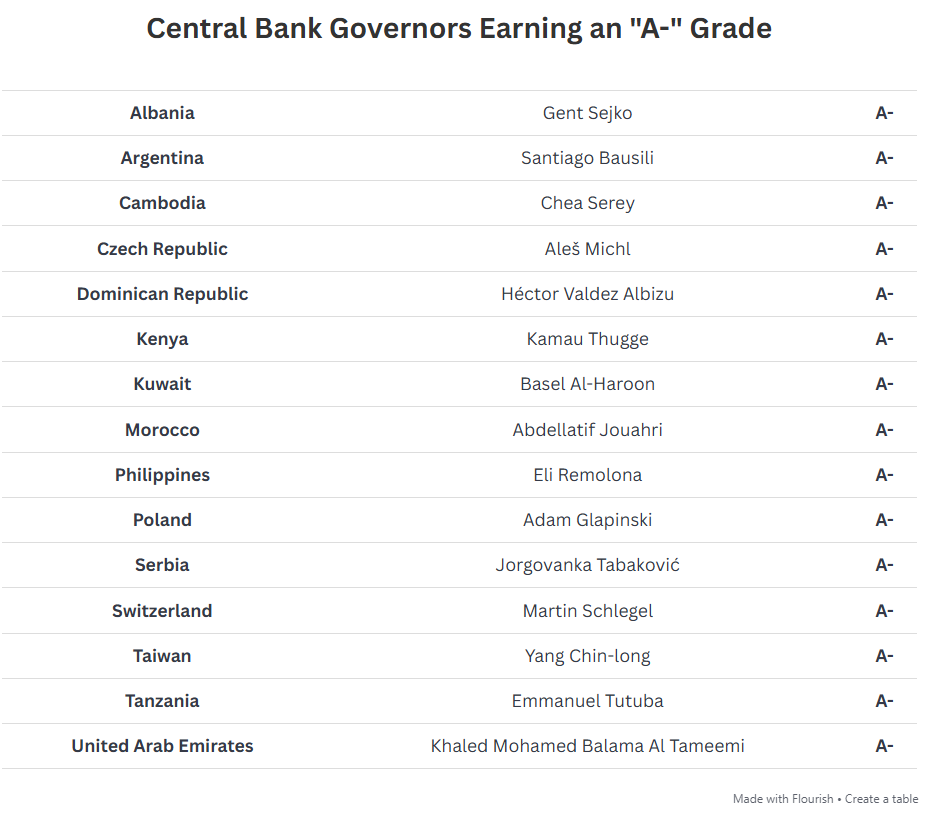944x815 pixels.
Task: Click governor name Aleš Michl
Action: [588, 249]
